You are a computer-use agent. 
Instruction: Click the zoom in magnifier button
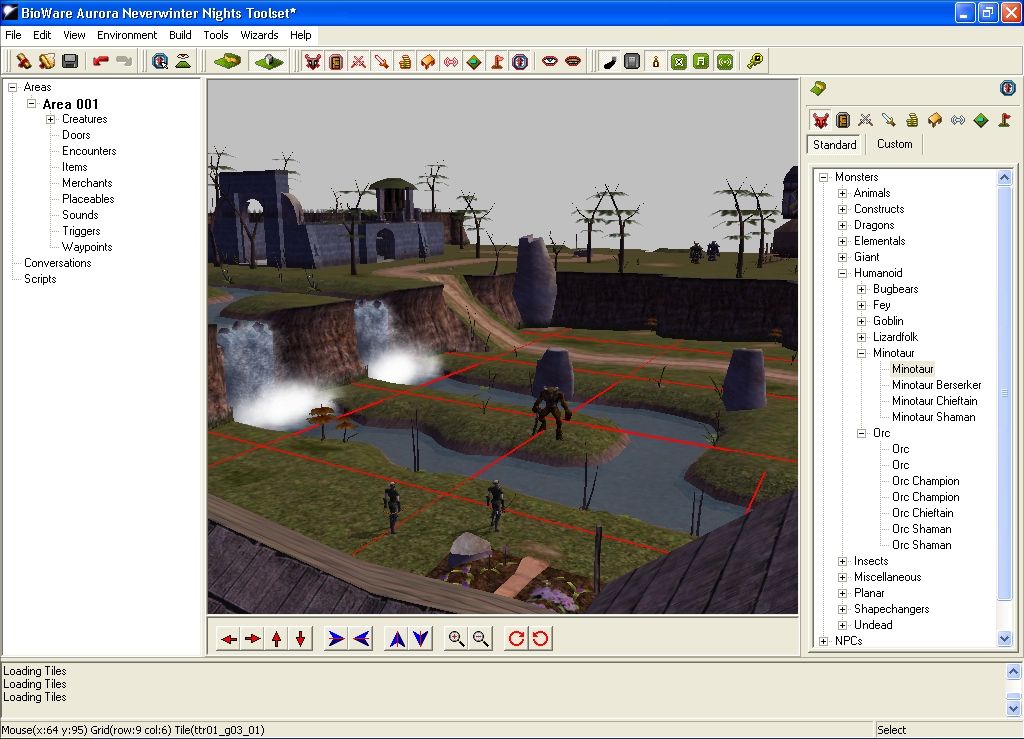click(x=456, y=639)
